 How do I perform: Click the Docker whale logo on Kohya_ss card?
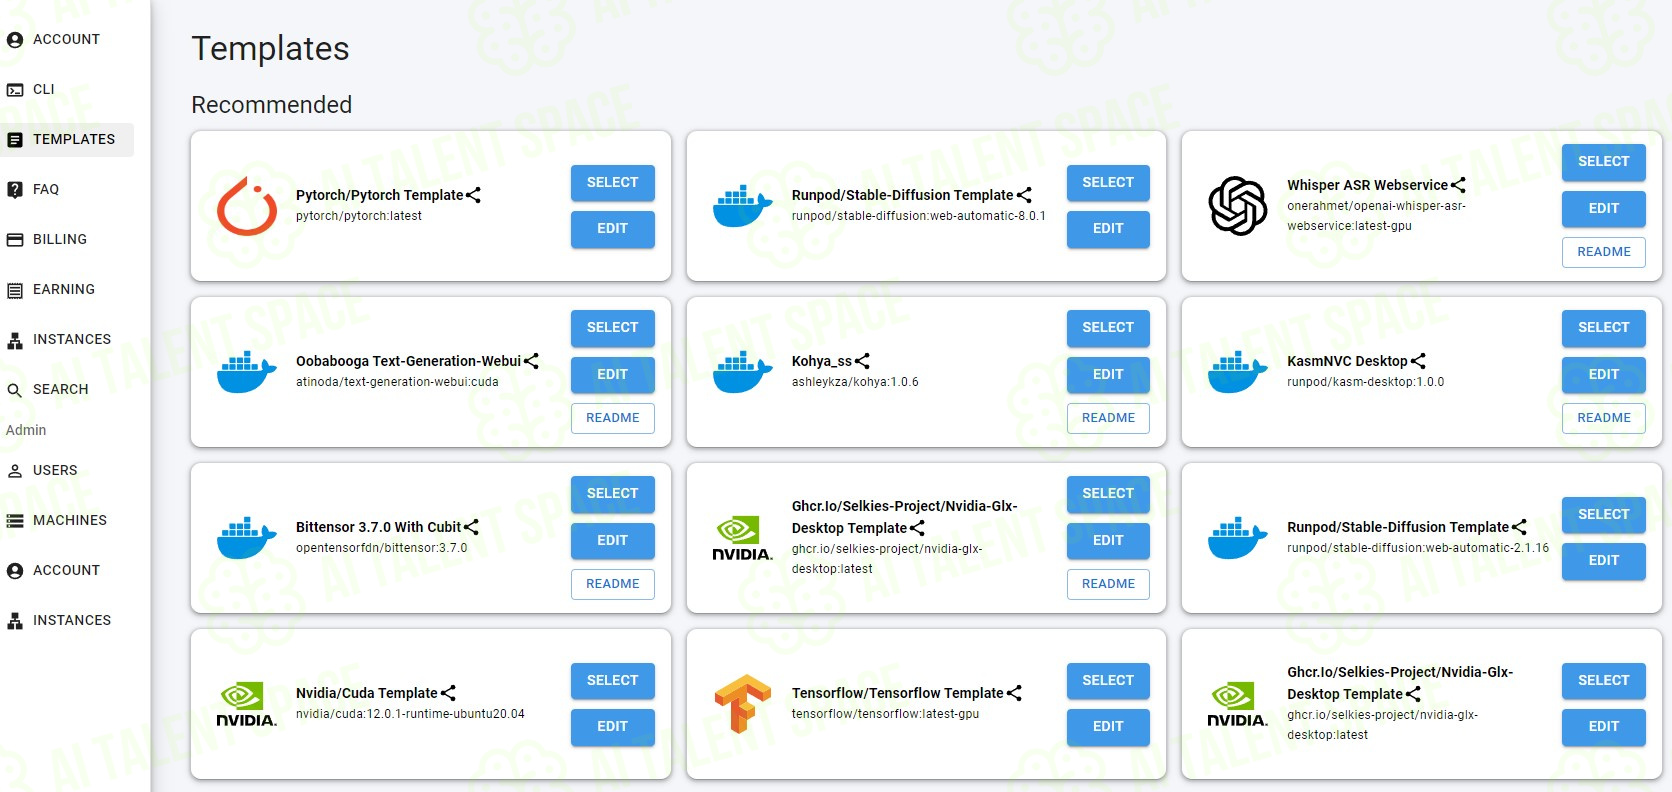tap(742, 372)
